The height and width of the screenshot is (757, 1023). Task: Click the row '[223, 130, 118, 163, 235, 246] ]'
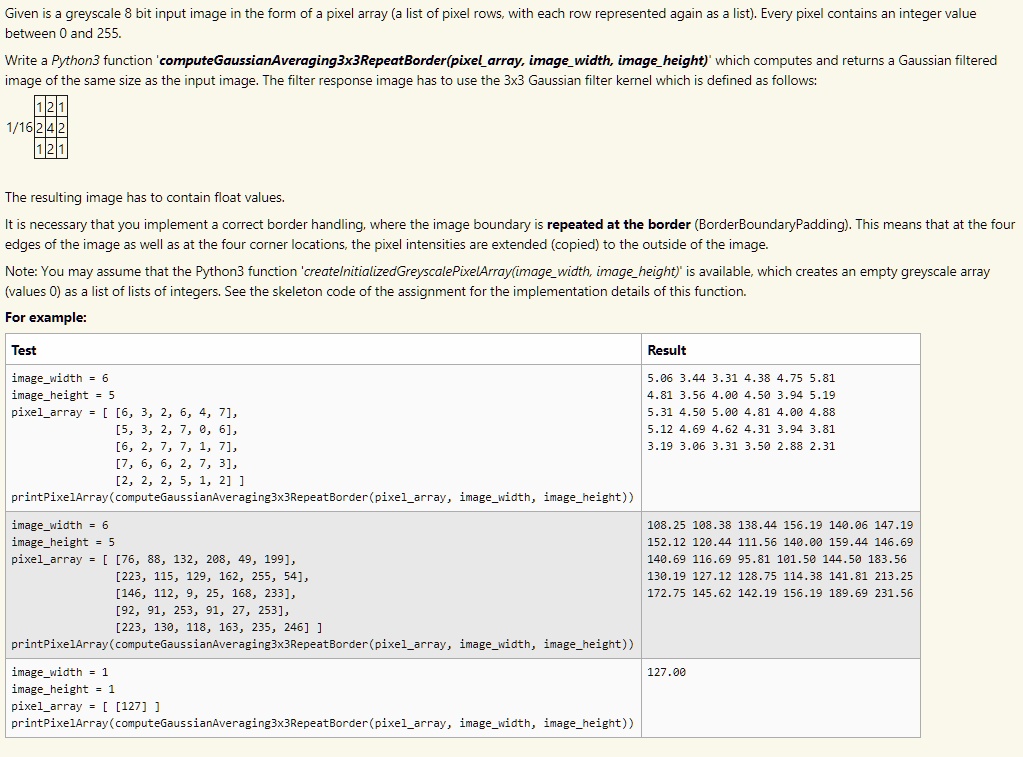[219, 627]
